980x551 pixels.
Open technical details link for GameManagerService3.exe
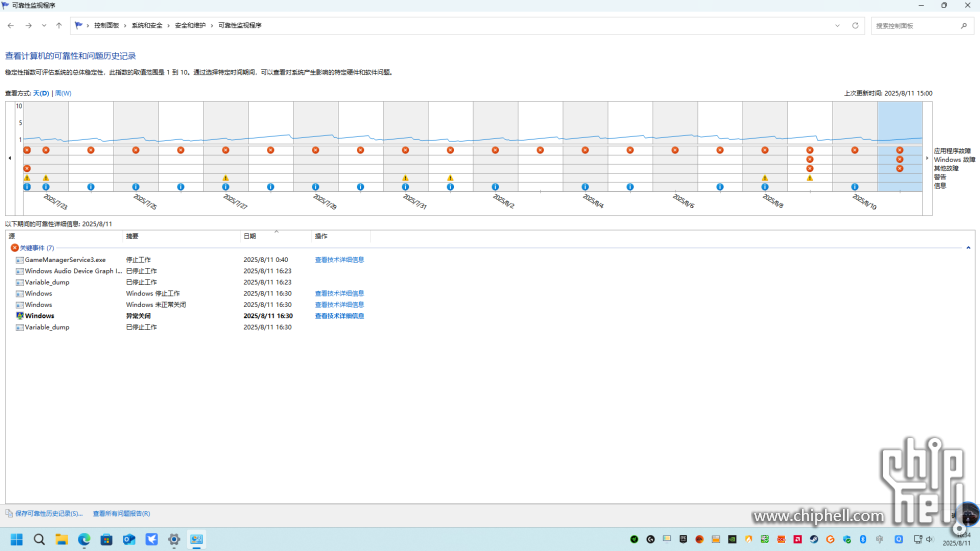339,260
